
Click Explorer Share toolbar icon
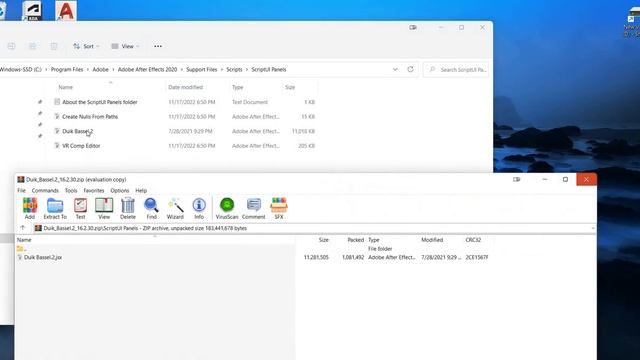click(33, 47)
